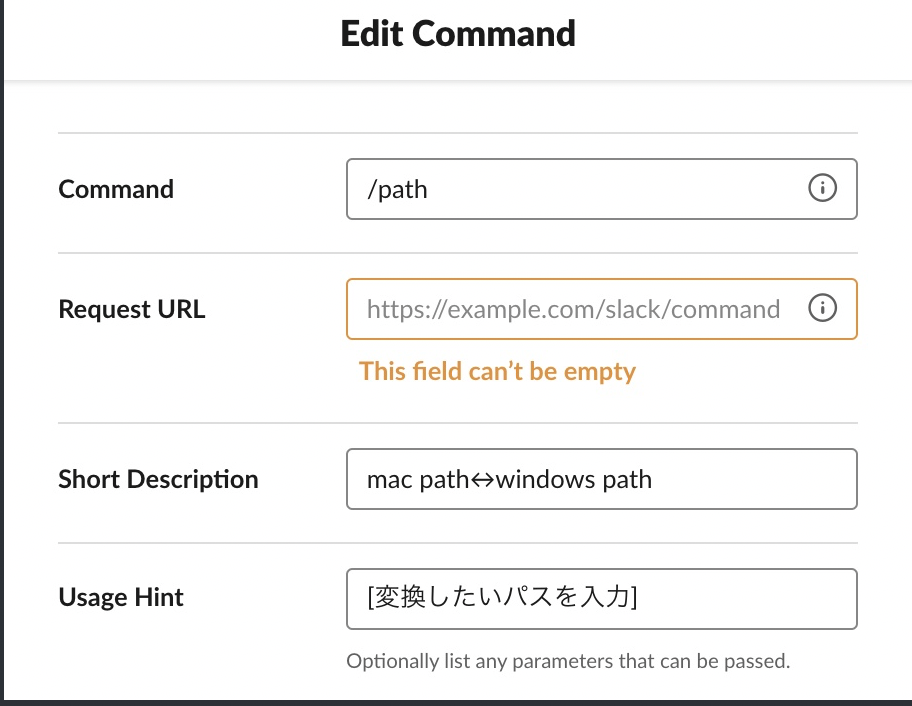Click the info icon in Request URL field
The width and height of the screenshot is (912, 706).
[x=822, y=308]
